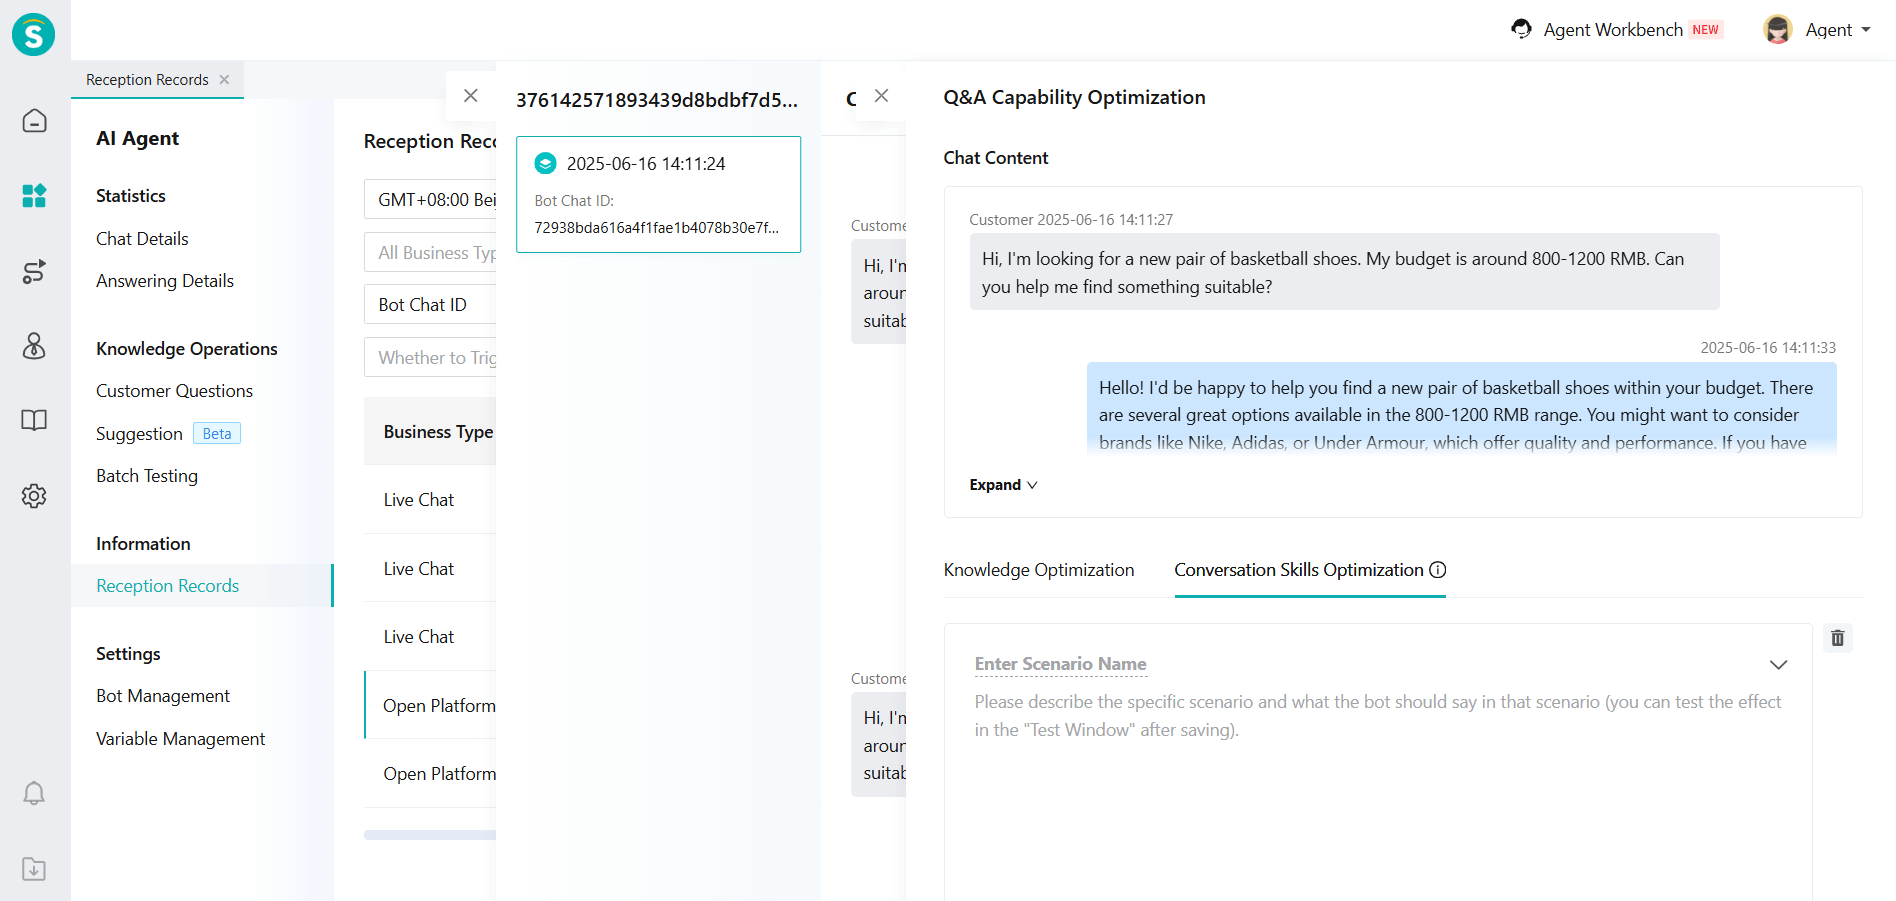Click the Agent avatar picture

1777,30
